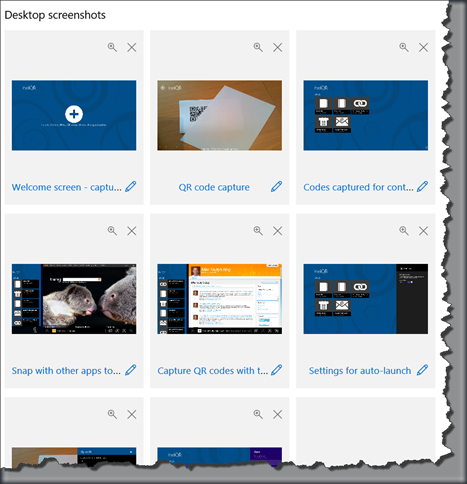Viewport: 467px width, 484px height.
Task: Select the koala Snap screenshot thumbnail
Action: pyautogui.click(x=74, y=299)
